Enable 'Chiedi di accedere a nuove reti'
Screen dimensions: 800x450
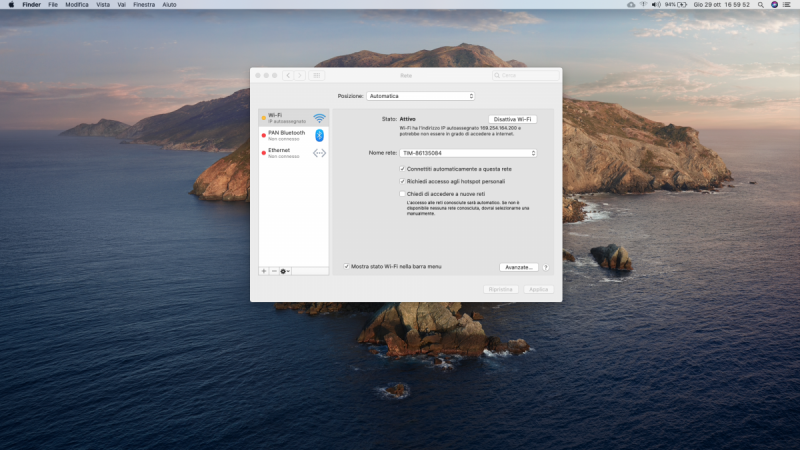402,194
